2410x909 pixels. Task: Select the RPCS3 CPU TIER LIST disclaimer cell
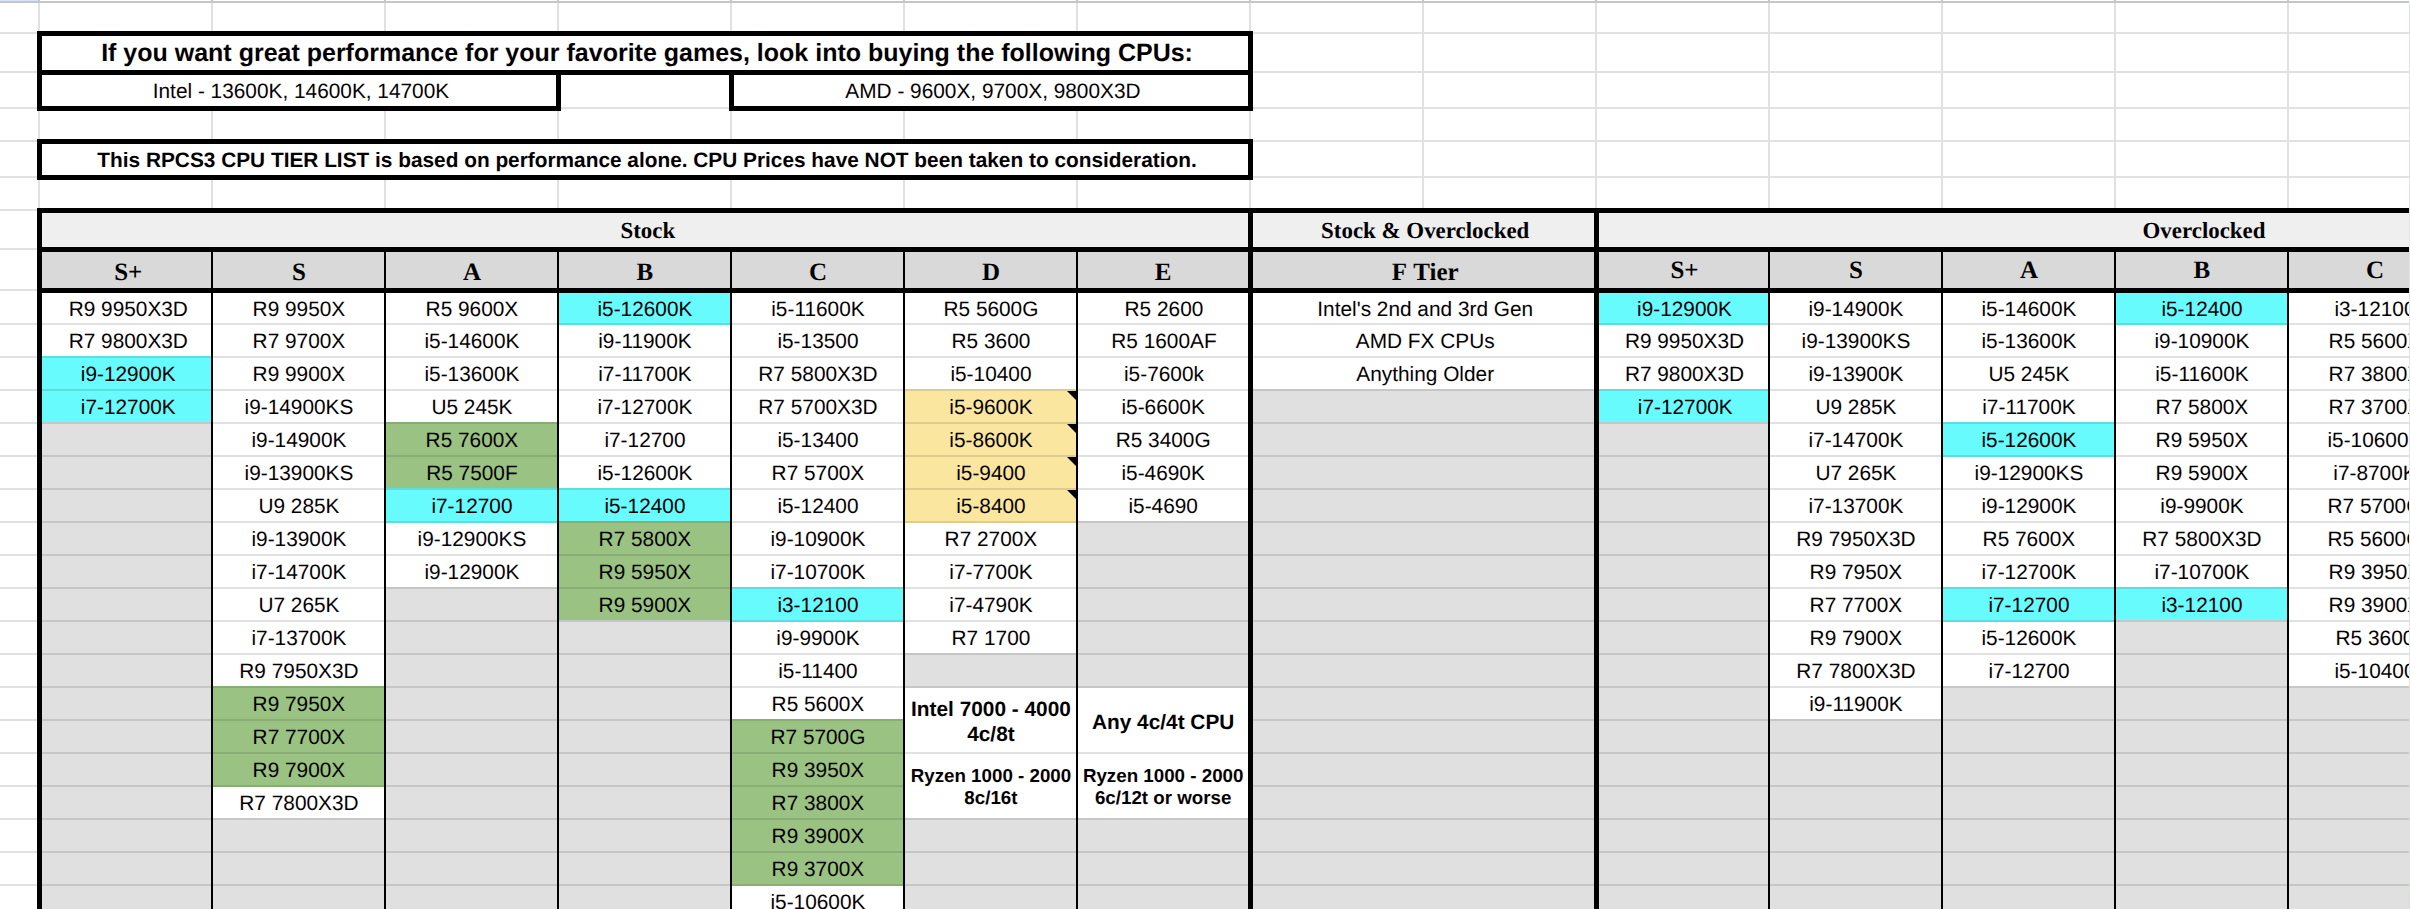645,160
